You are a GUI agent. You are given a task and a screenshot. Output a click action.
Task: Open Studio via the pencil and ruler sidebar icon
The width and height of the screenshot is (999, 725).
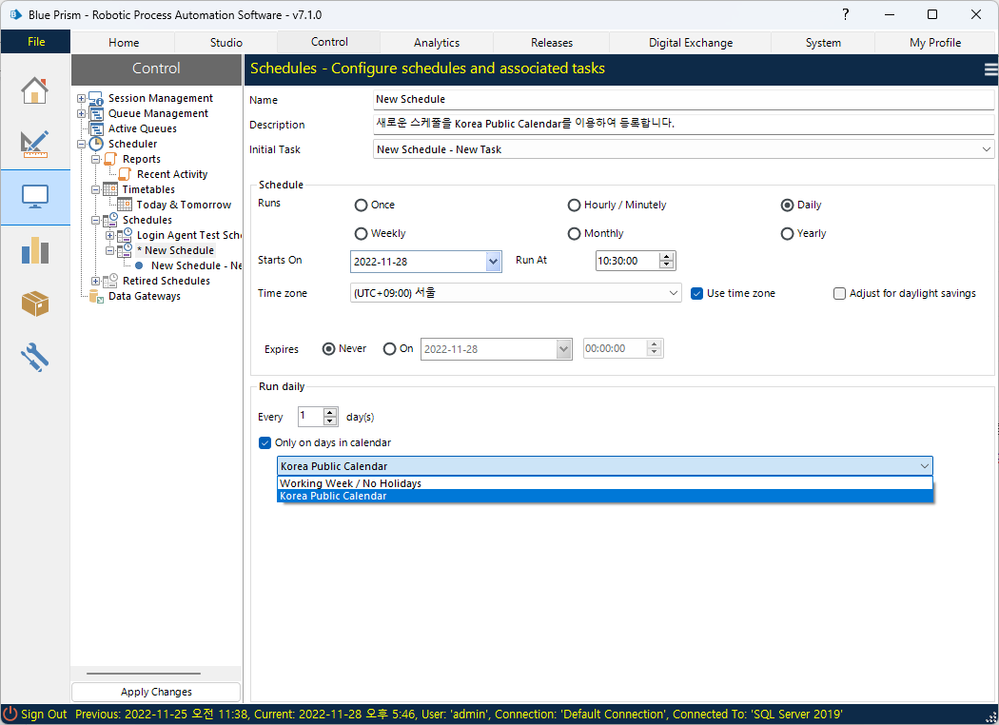click(35, 143)
